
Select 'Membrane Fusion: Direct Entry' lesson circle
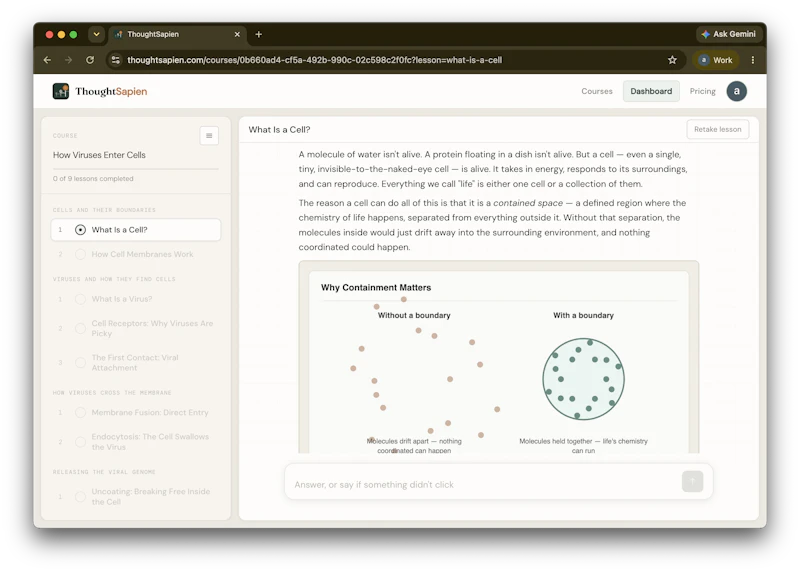[x=80, y=412]
